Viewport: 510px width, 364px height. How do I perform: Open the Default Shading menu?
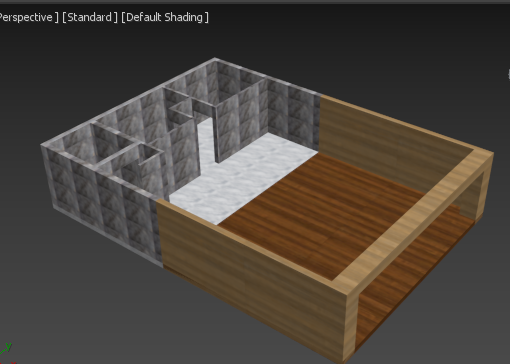click(x=165, y=17)
